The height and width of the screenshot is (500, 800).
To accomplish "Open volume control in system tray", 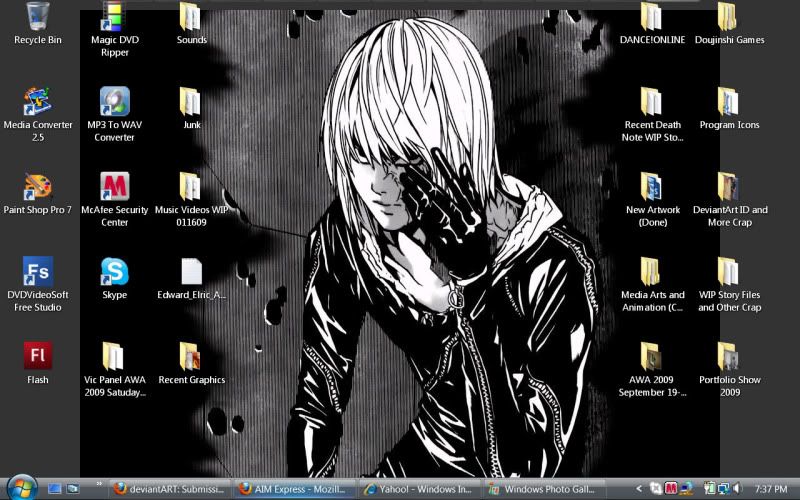I will point(738,489).
